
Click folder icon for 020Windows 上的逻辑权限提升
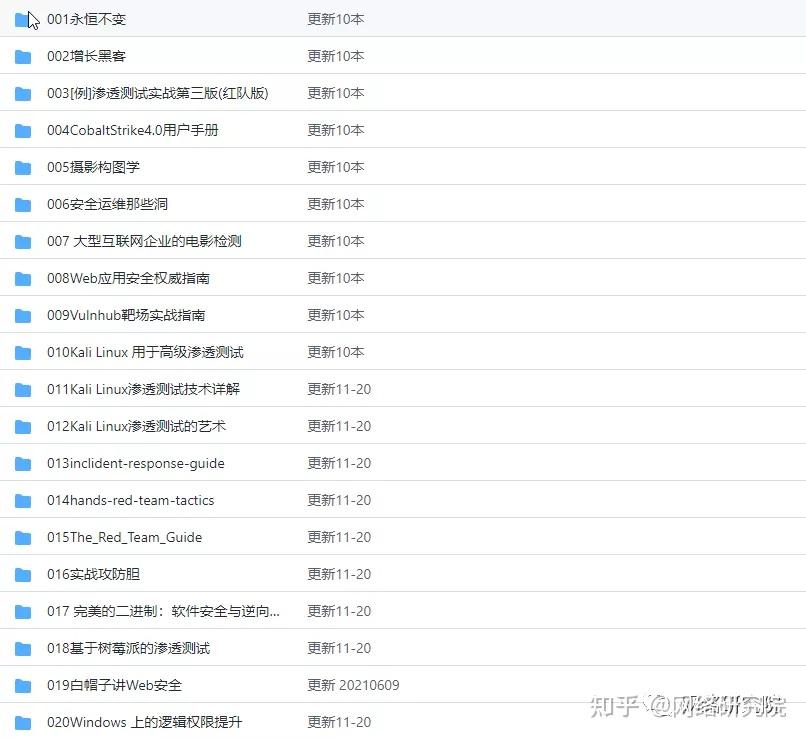[23, 723]
